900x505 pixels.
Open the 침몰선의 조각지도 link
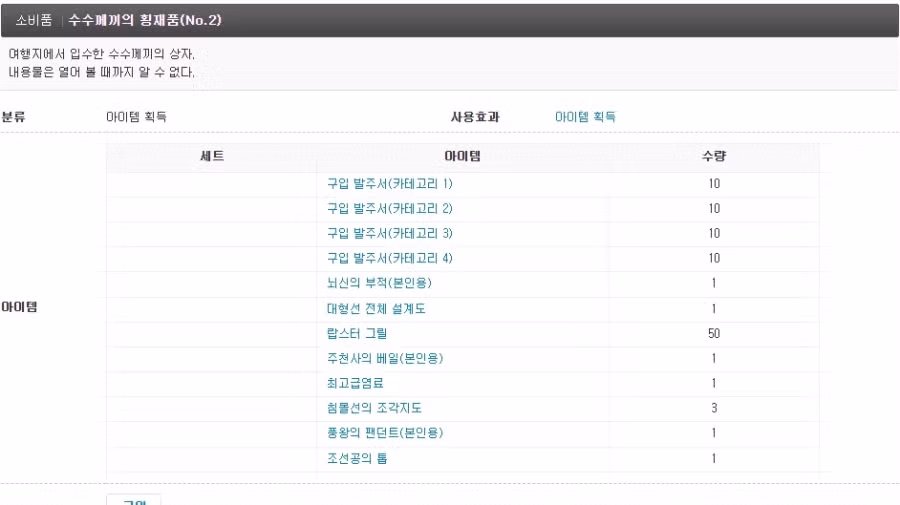coord(375,408)
